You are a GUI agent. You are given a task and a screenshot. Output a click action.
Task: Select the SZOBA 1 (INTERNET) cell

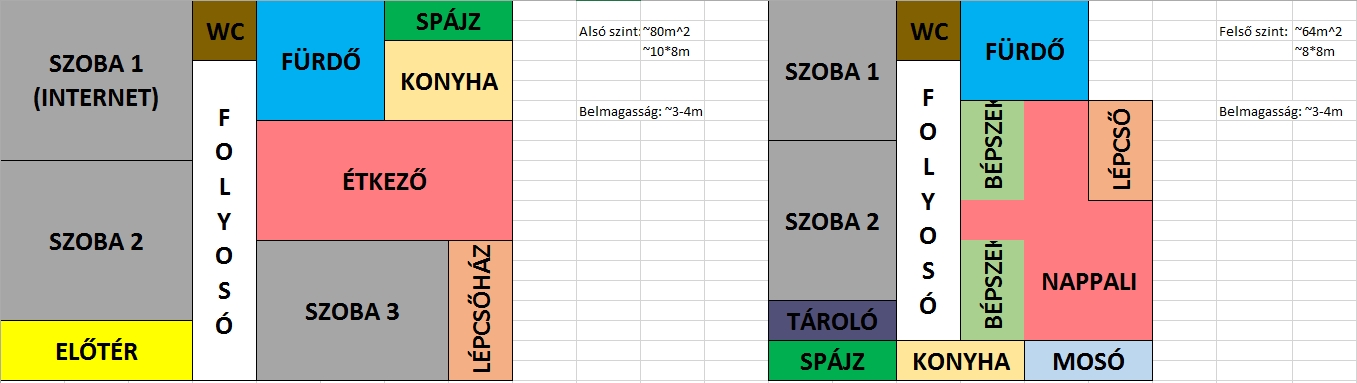(96, 80)
